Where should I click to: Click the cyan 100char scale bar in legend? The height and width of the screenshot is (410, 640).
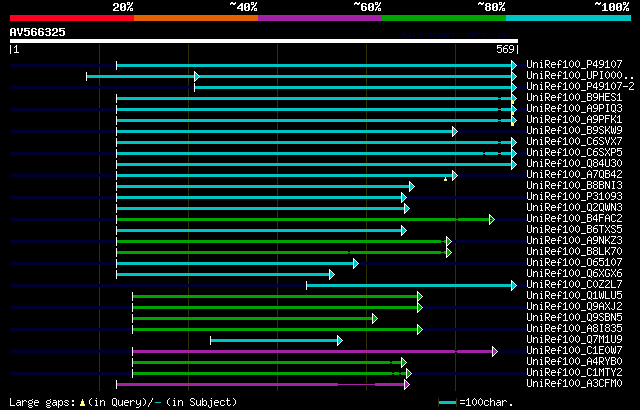coord(447,403)
